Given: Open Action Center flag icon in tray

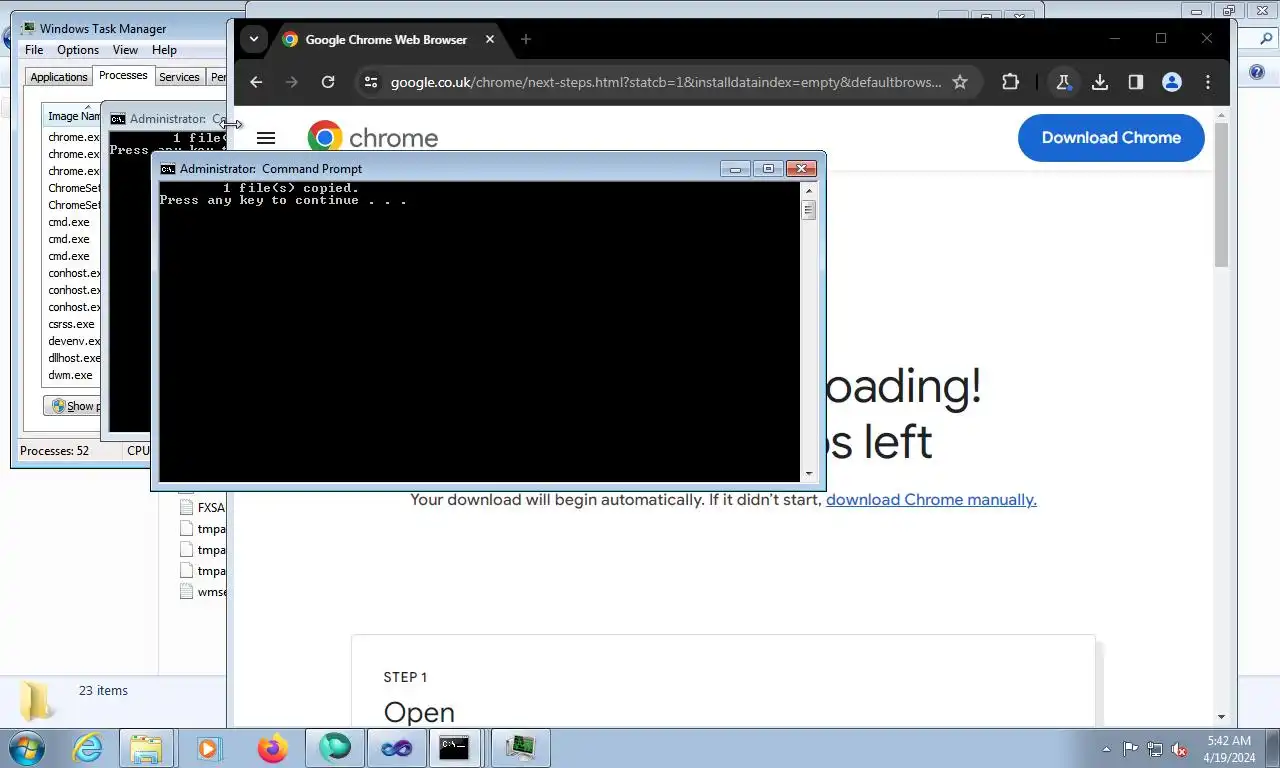Looking at the screenshot, I should pyautogui.click(x=1130, y=749).
